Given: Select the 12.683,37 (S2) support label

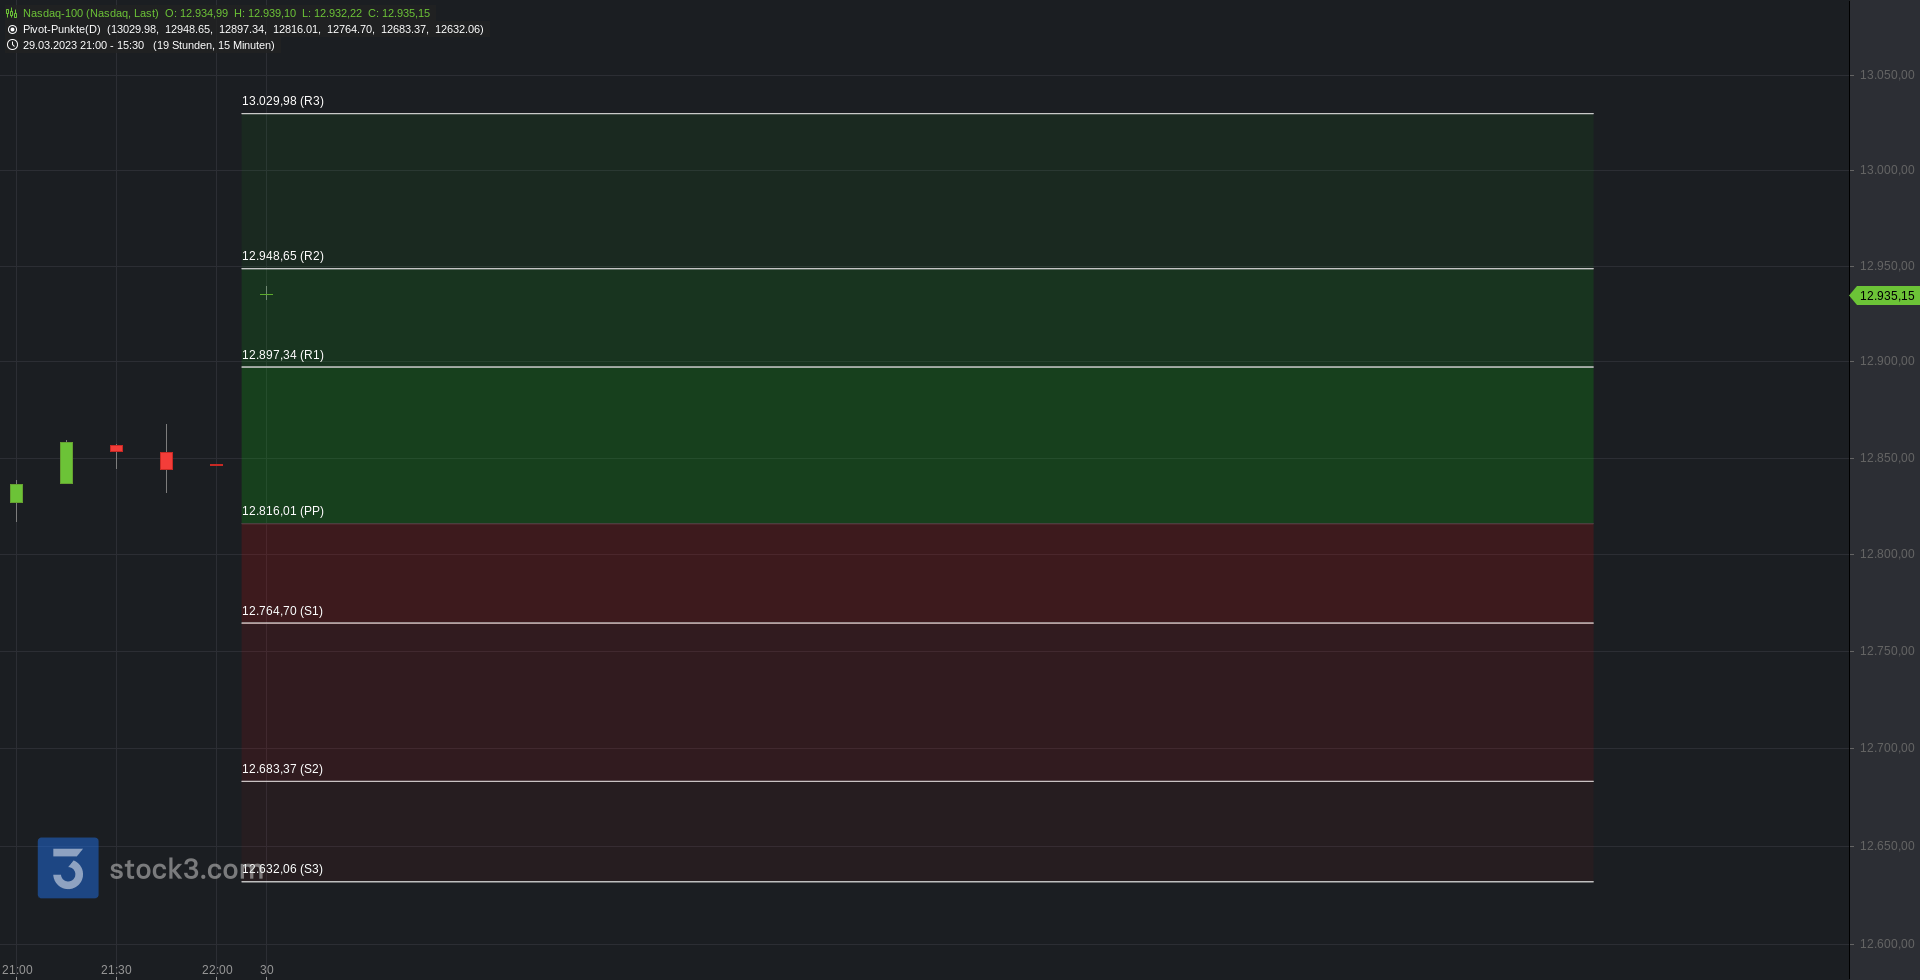Looking at the screenshot, I should (282, 769).
